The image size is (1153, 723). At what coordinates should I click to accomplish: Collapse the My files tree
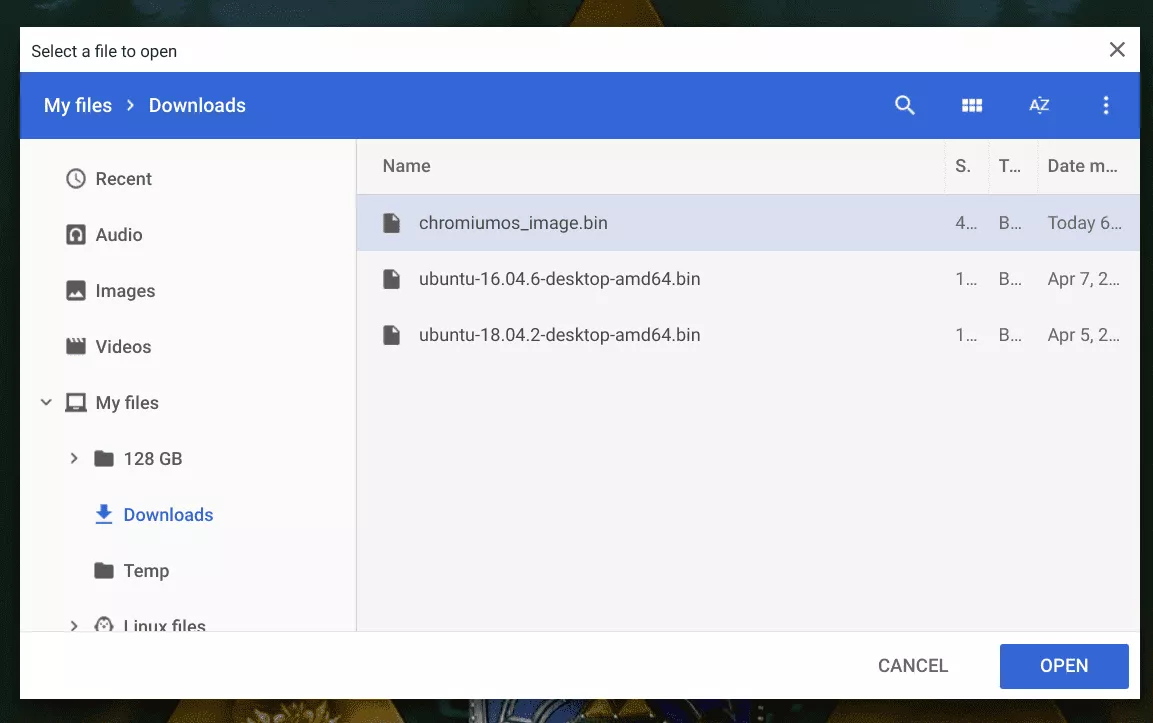[x=46, y=403]
